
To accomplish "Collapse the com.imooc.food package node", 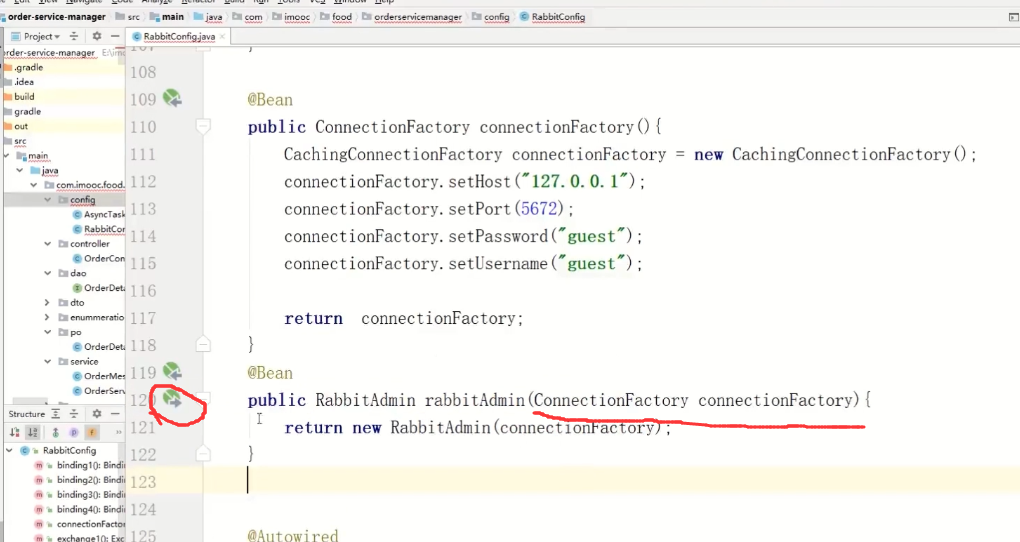I will click(34, 185).
